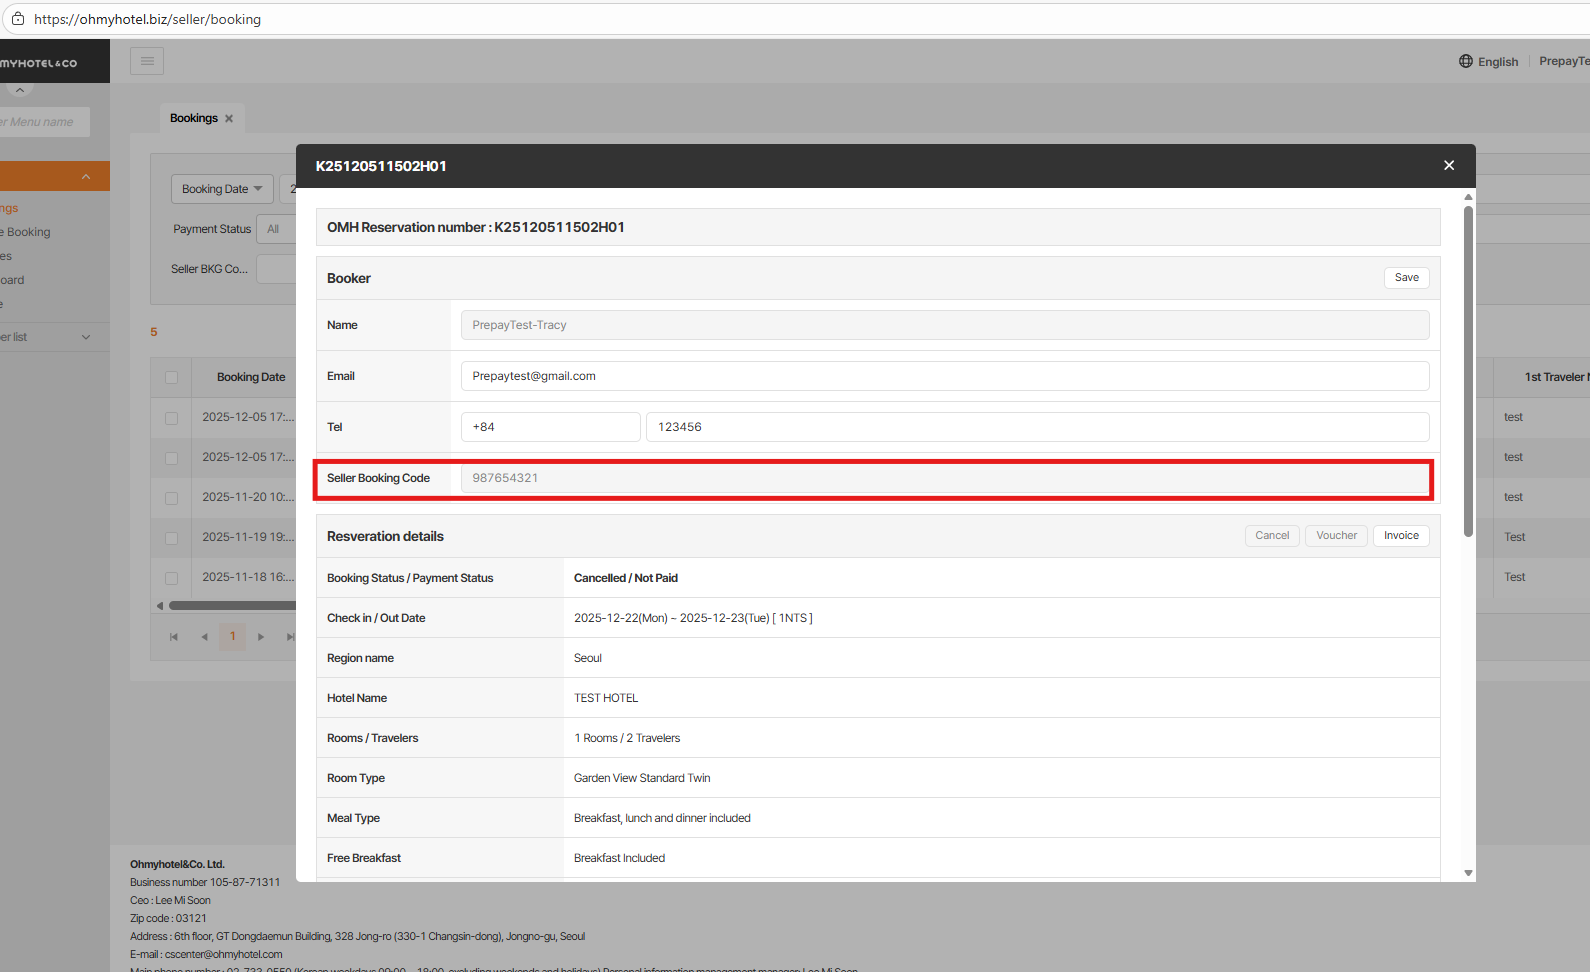This screenshot has width=1590, height=972.
Task: Open the Booking Date filter dropdown
Action: point(222,189)
